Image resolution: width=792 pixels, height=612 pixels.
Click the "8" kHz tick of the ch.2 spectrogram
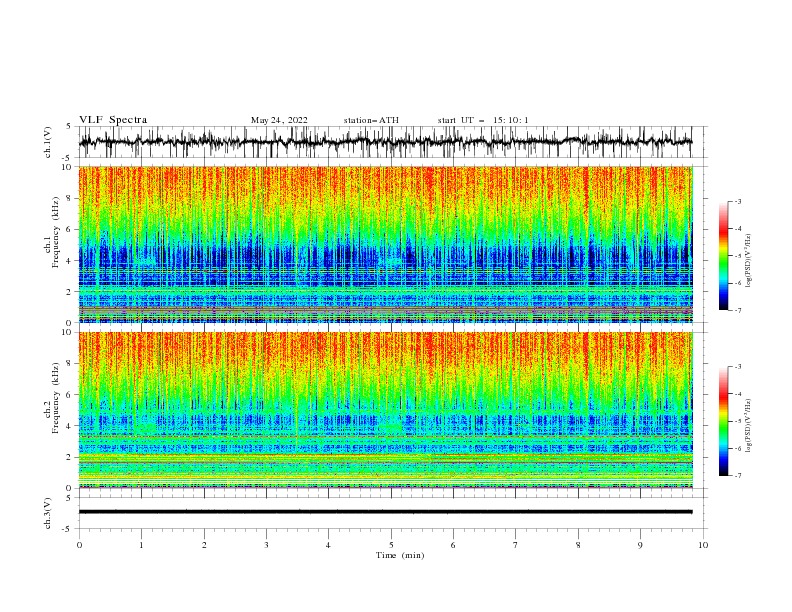click(x=70, y=364)
